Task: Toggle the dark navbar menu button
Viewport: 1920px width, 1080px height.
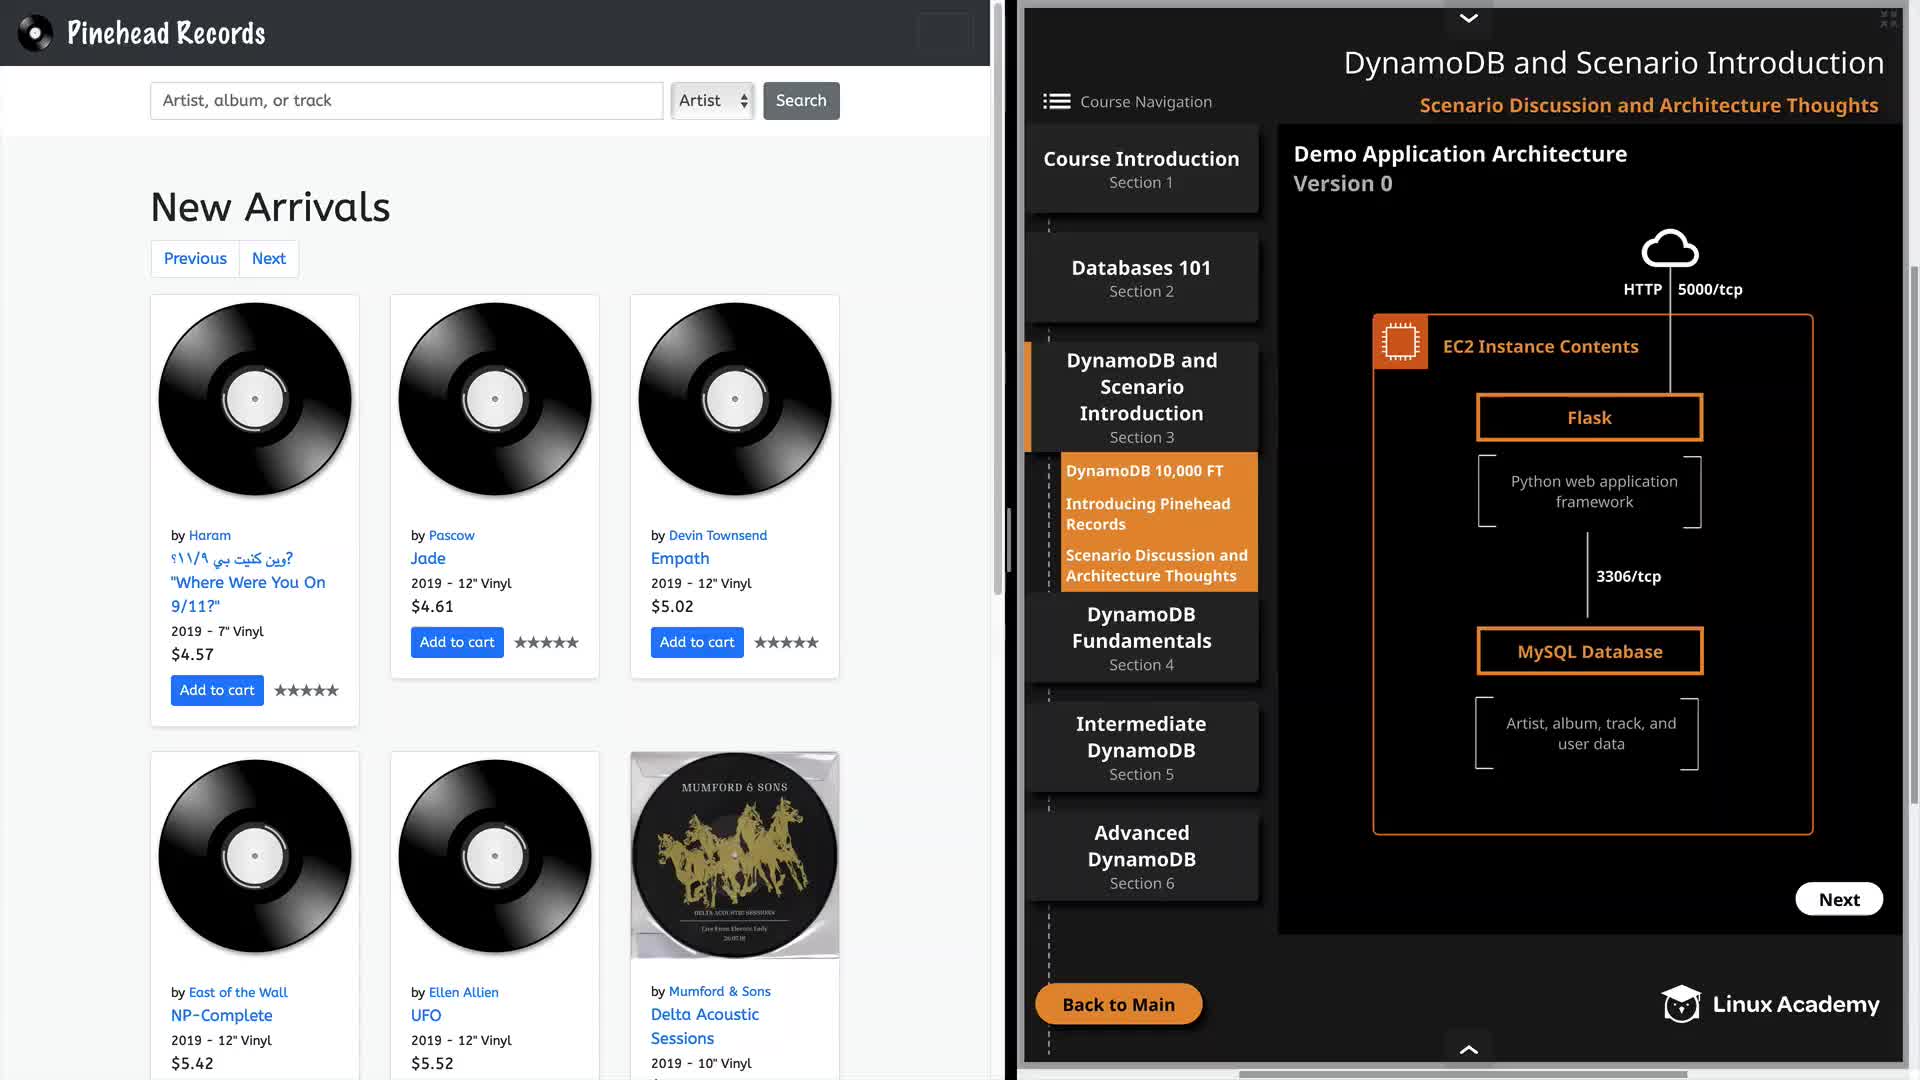Action: (944, 33)
